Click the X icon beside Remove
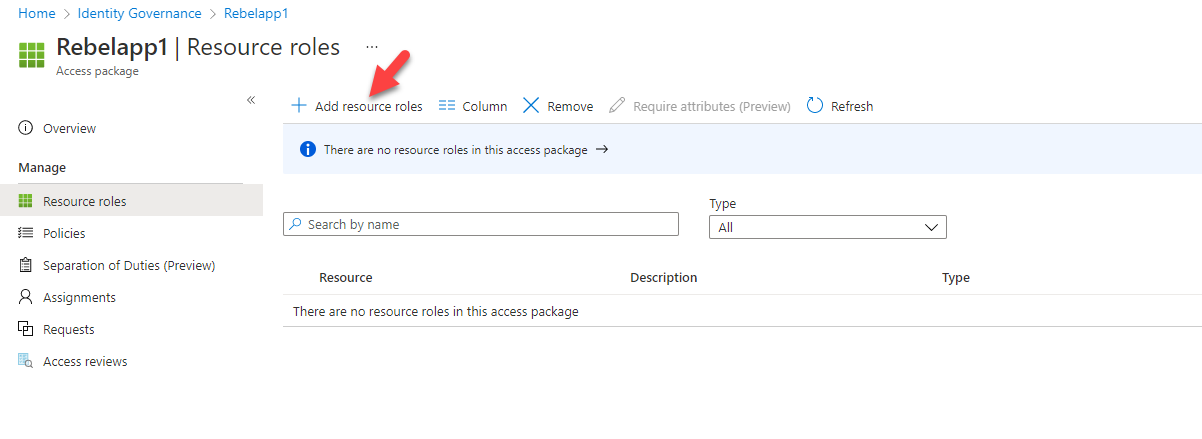The height and width of the screenshot is (439, 1202). tap(531, 106)
